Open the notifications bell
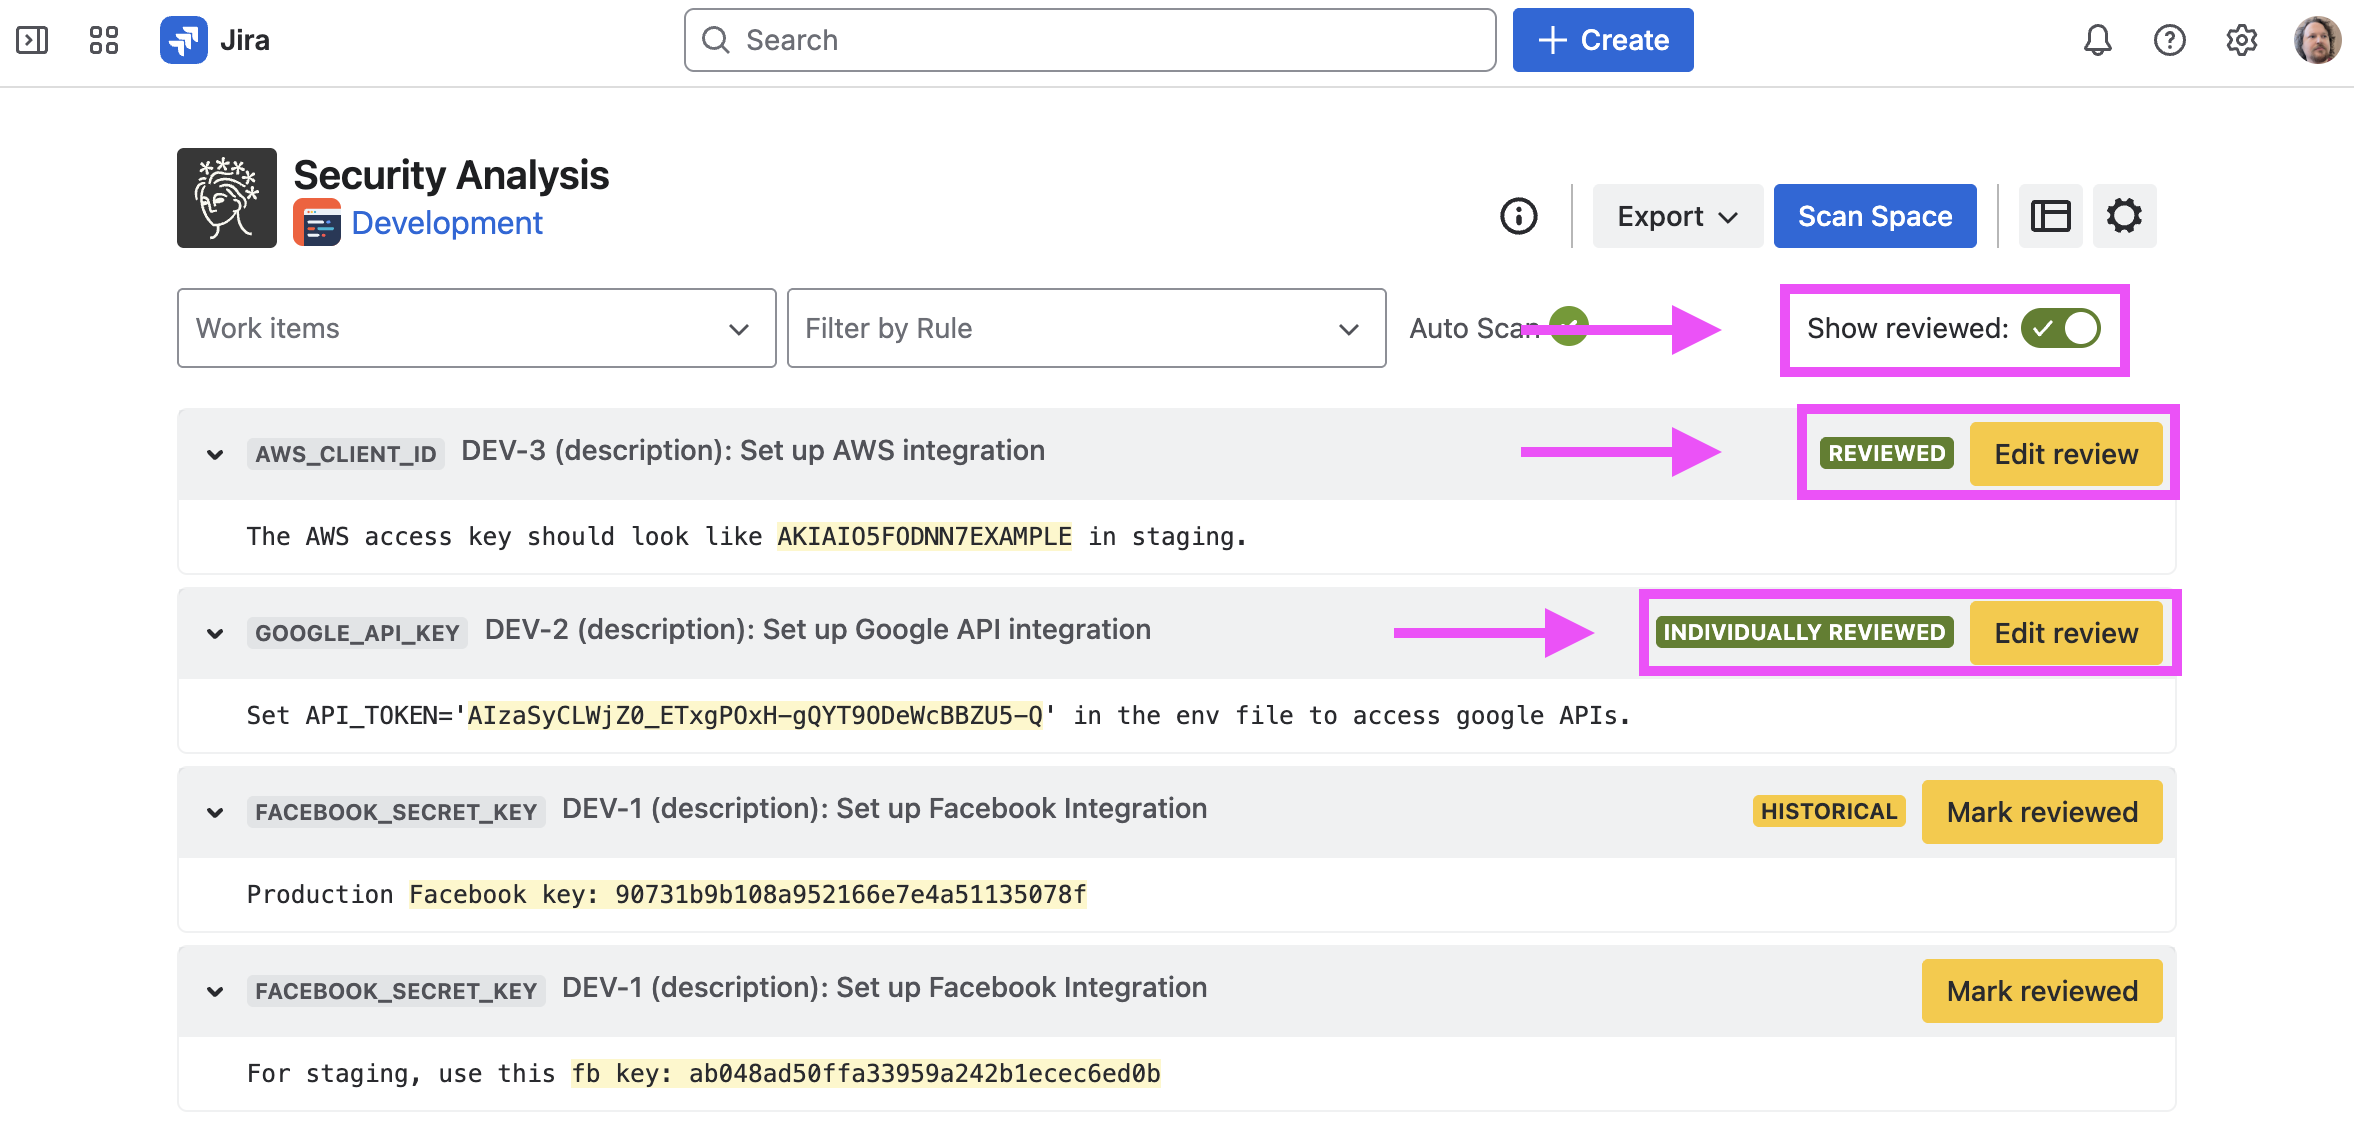Image resolution: width=2354 pixels, height=1146 pixels. pos(2097,40)
